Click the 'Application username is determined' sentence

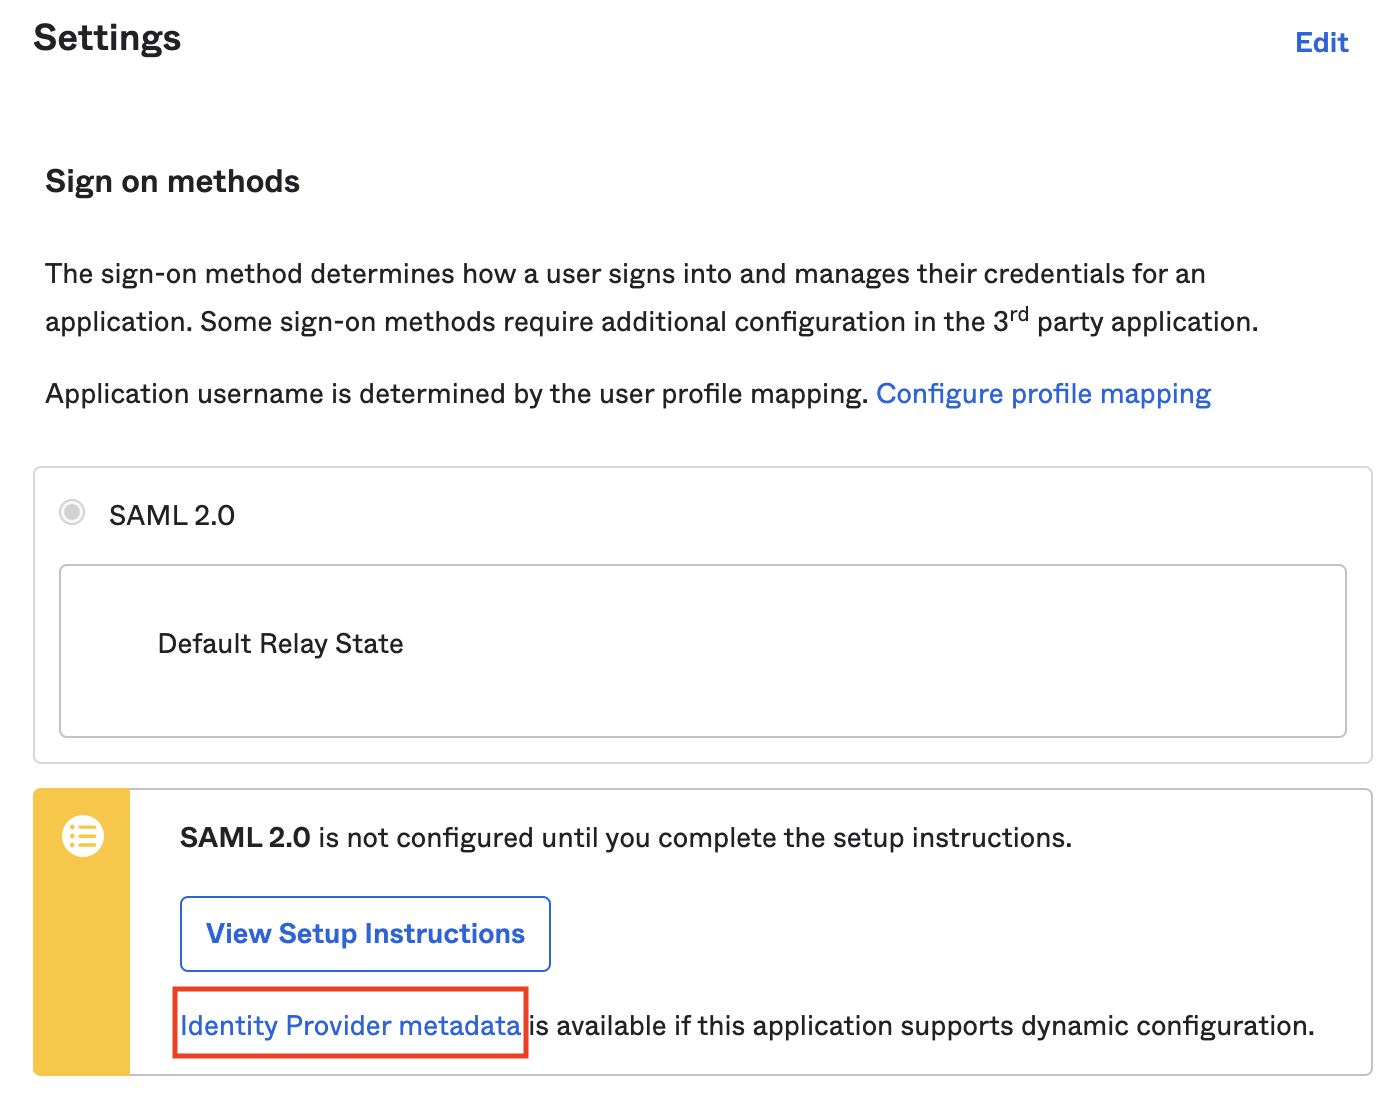(x=456, y=394)
